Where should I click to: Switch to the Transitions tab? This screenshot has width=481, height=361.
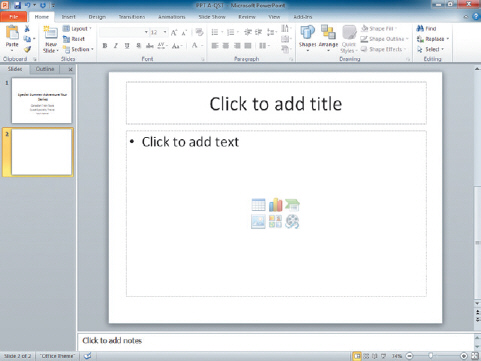tap(132, 17)
